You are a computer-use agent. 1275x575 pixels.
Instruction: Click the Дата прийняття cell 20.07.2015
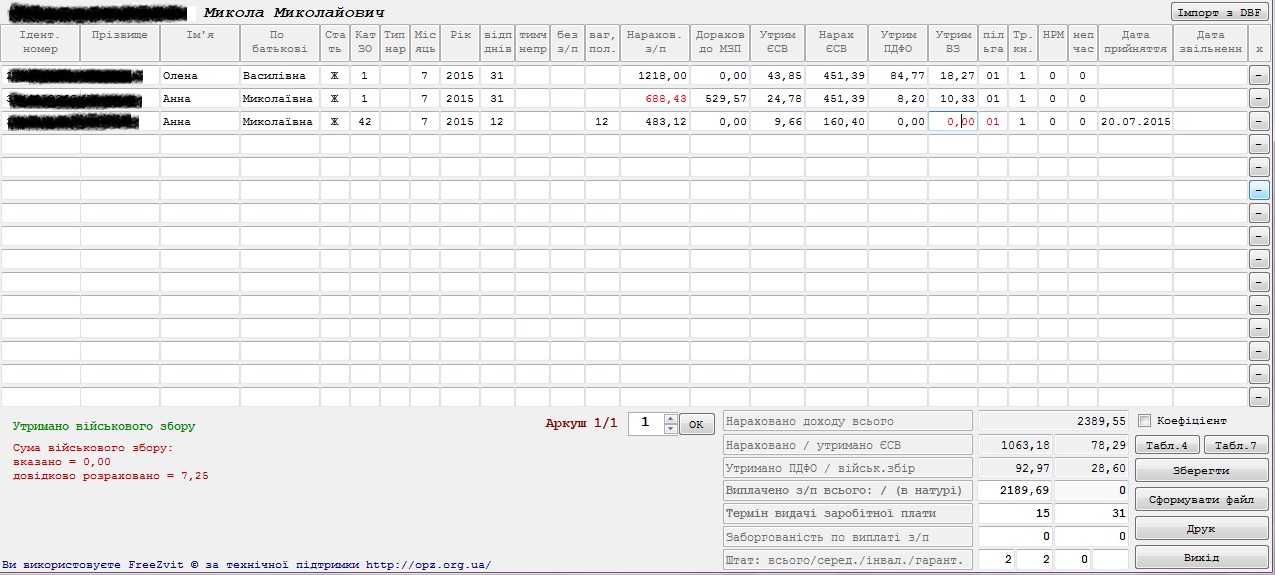click(x=1135, y=122)
